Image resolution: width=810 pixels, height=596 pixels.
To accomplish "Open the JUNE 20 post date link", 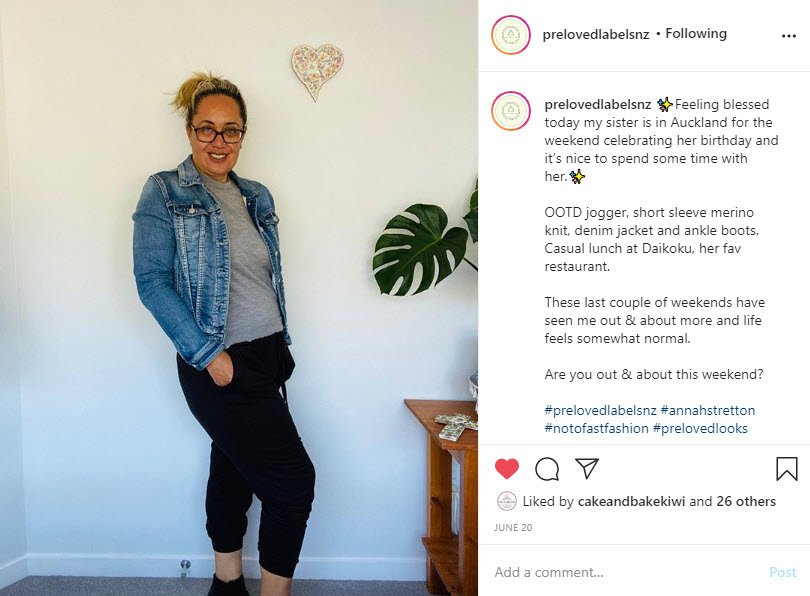I will coord(513,527).
